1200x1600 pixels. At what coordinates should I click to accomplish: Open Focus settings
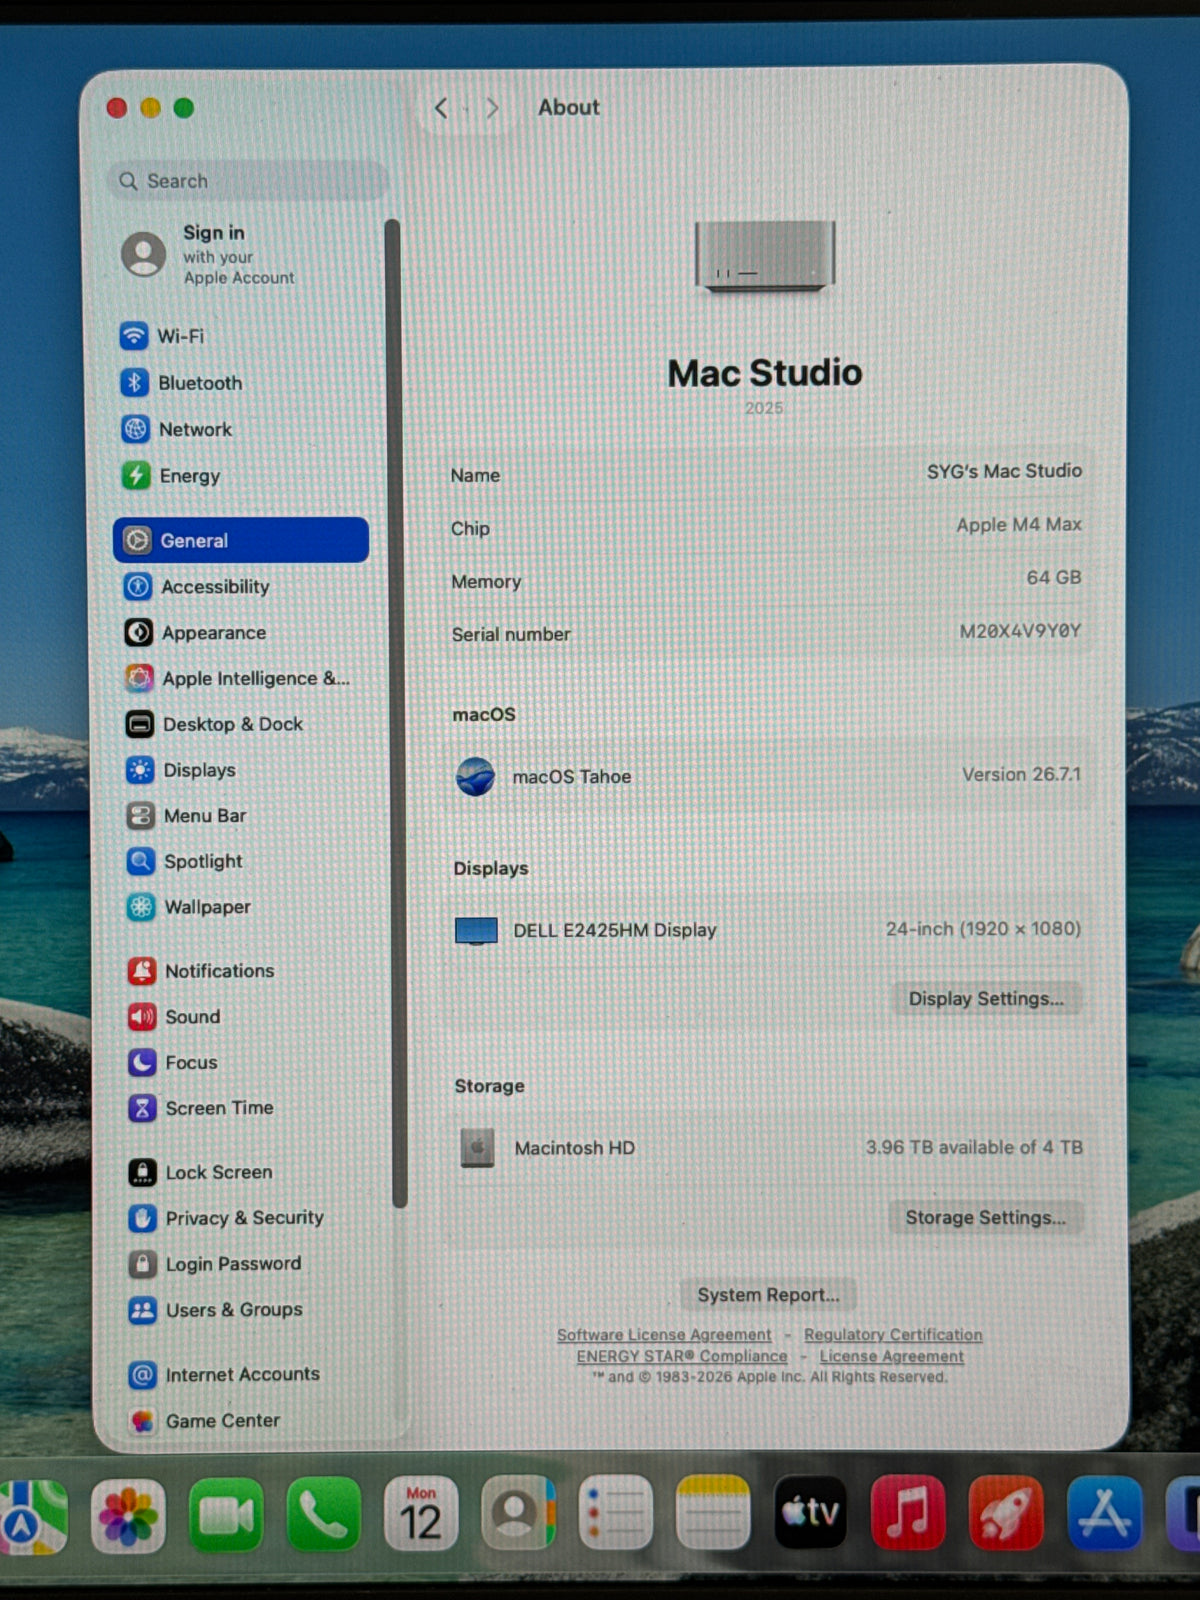[x=173, y=1062]
